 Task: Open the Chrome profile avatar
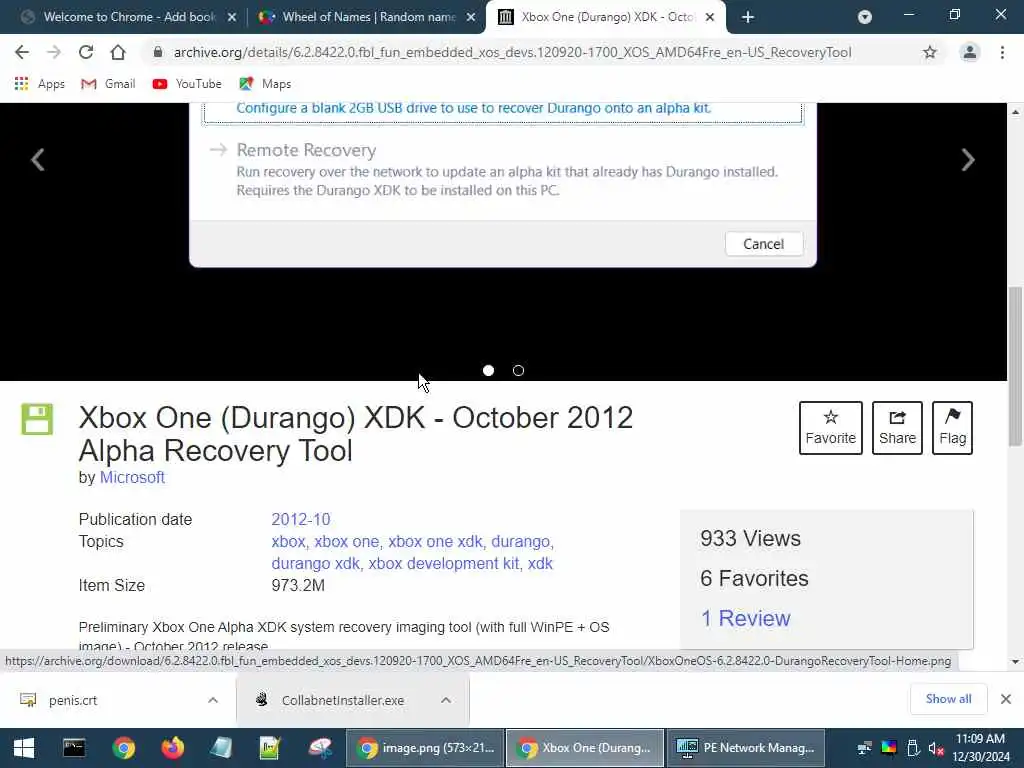pyautogui.click(x=970, y=52)
